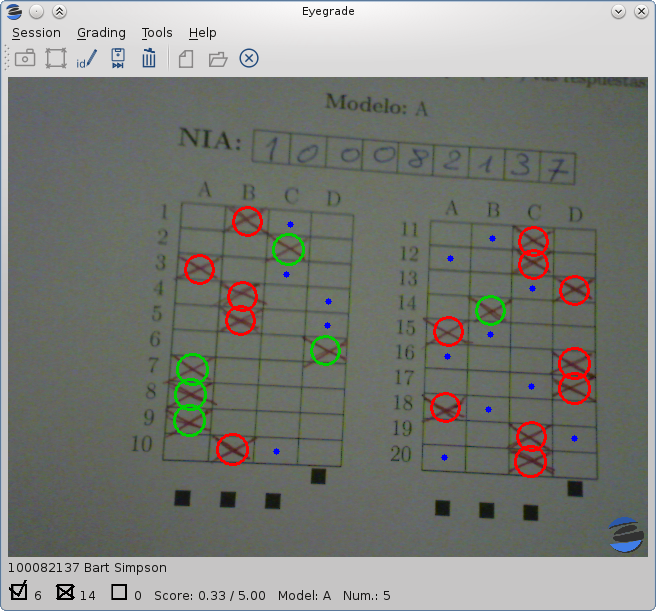
Task: Click the discard capture trash icon
Action: [149, 59]
